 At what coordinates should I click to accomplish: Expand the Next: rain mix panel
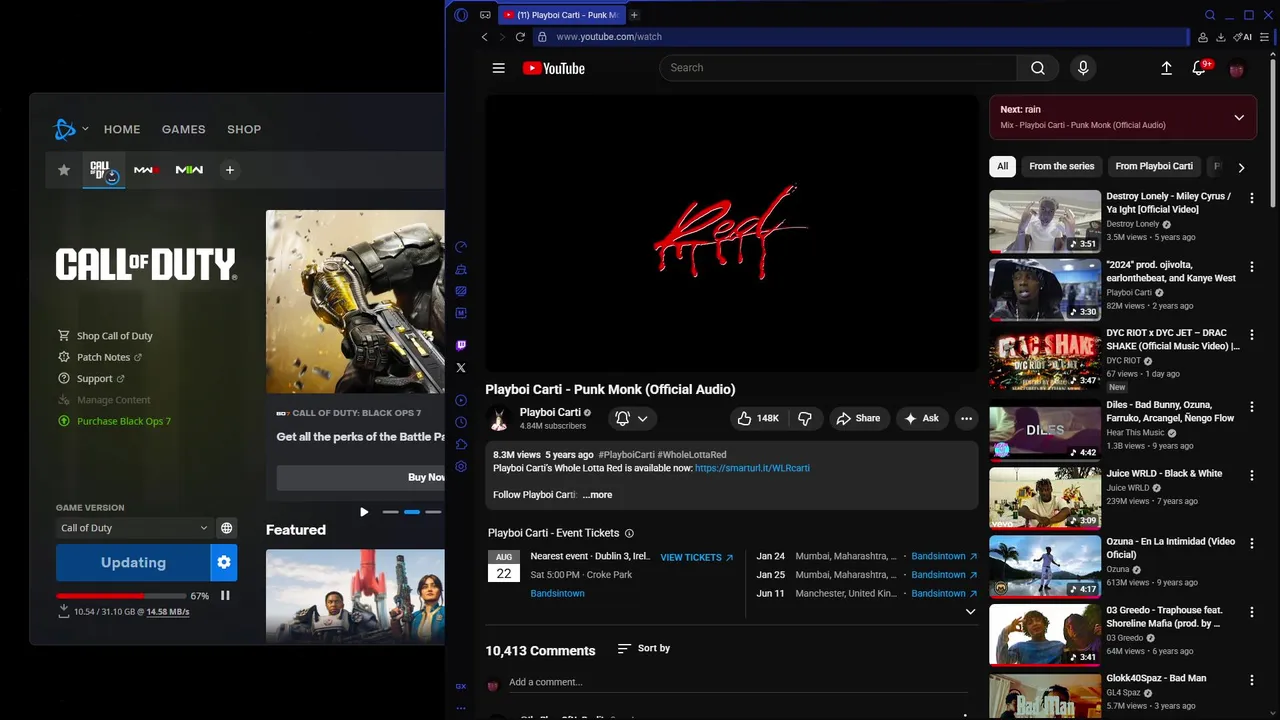point(1239,117)
